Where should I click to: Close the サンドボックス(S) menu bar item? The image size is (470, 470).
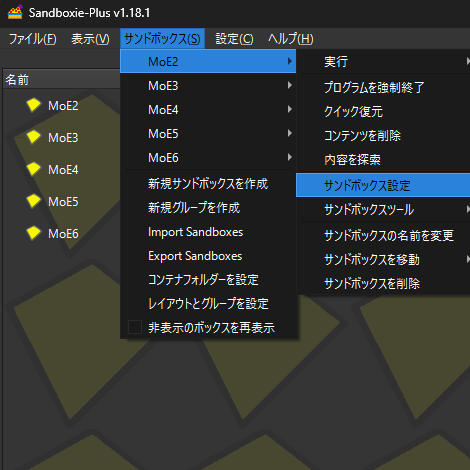(162, 39)
